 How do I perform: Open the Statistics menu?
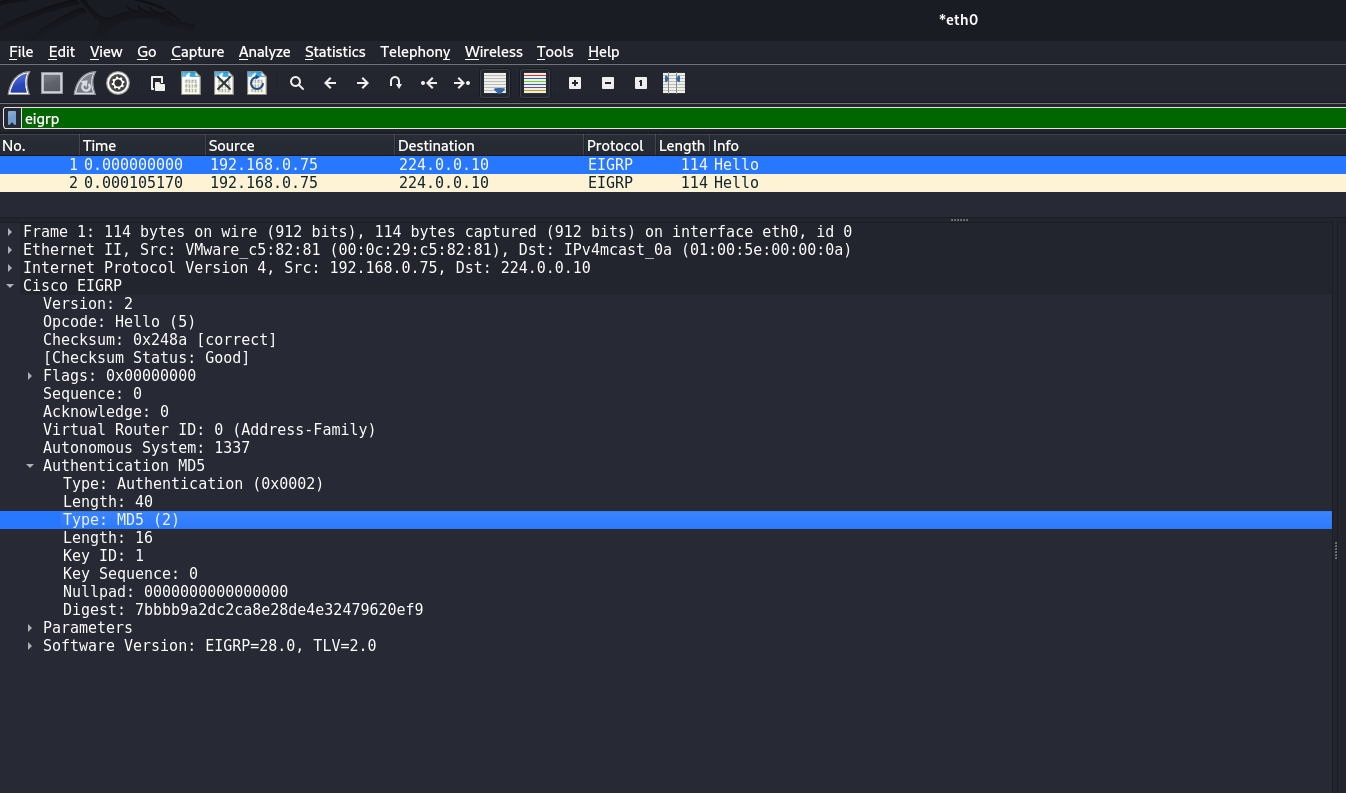334,52
